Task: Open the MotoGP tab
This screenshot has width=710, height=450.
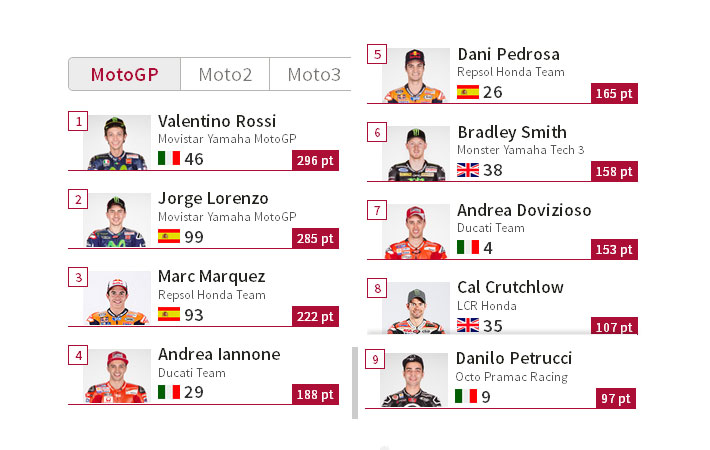Action: pyautogui.click(x=125, y=74)
